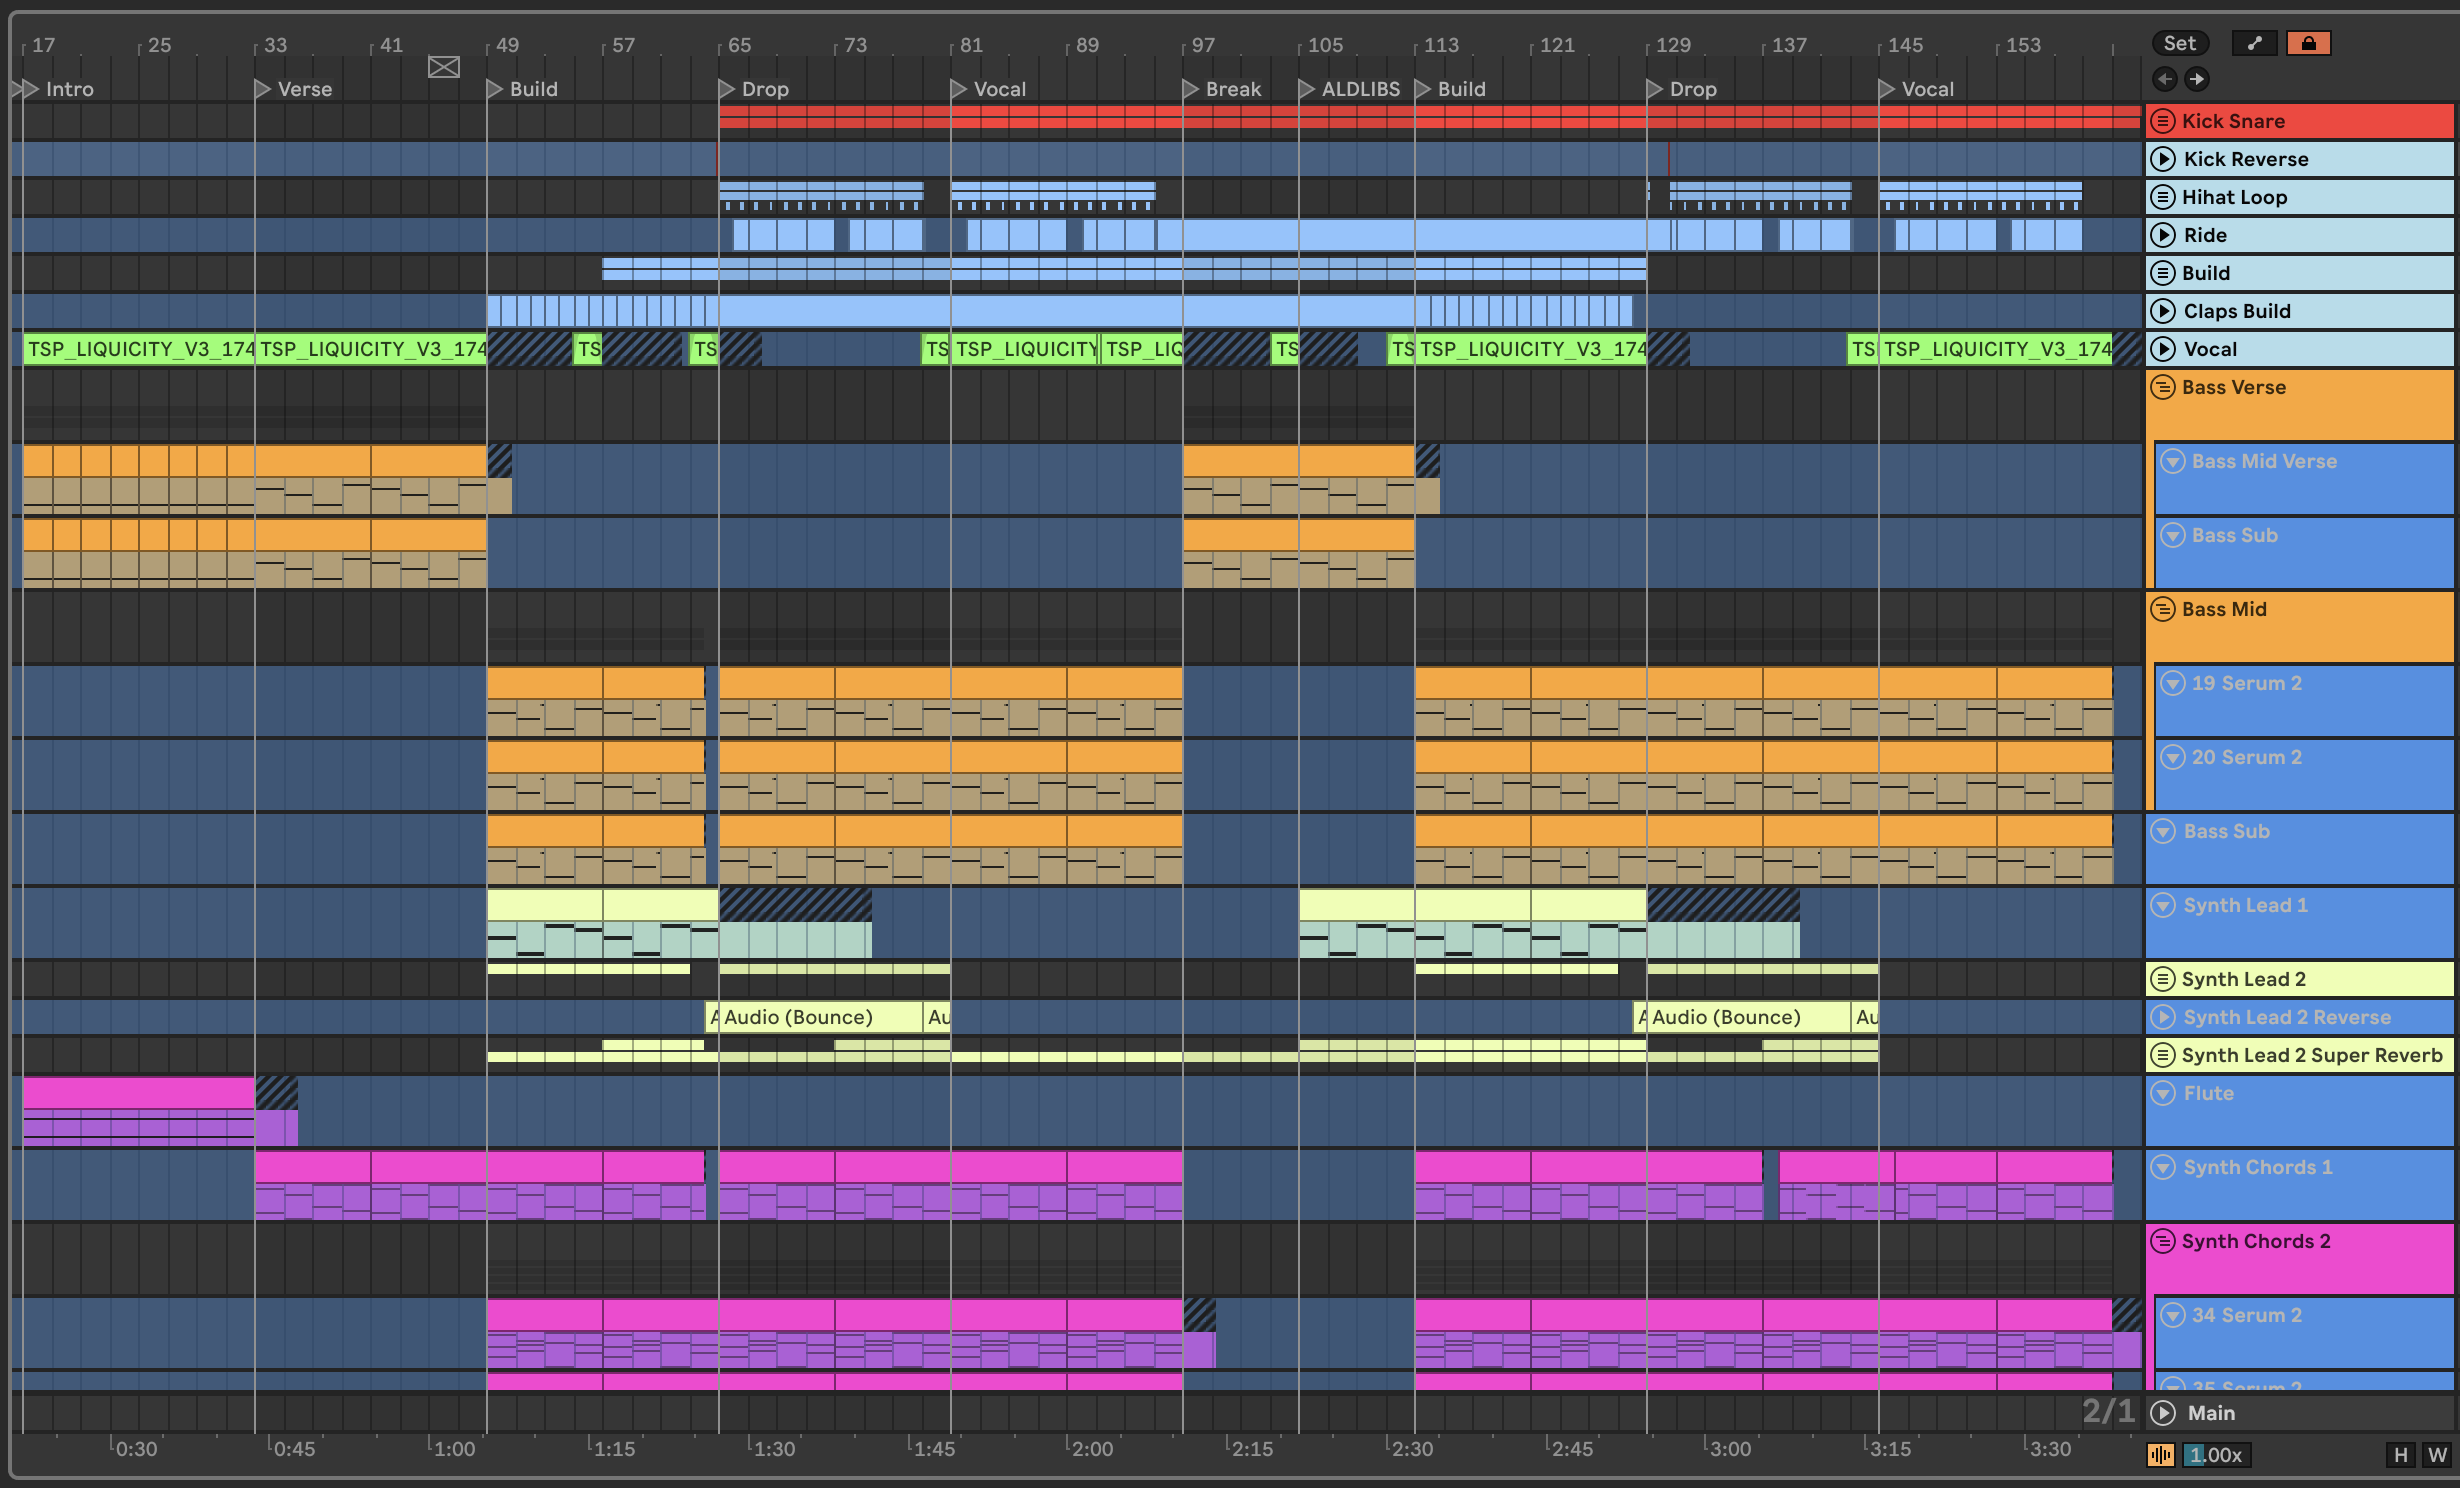Click the Vocal track unfold icon
The height and width of the screenshot is (1488, 2460).
click(x=2163, y=349)
